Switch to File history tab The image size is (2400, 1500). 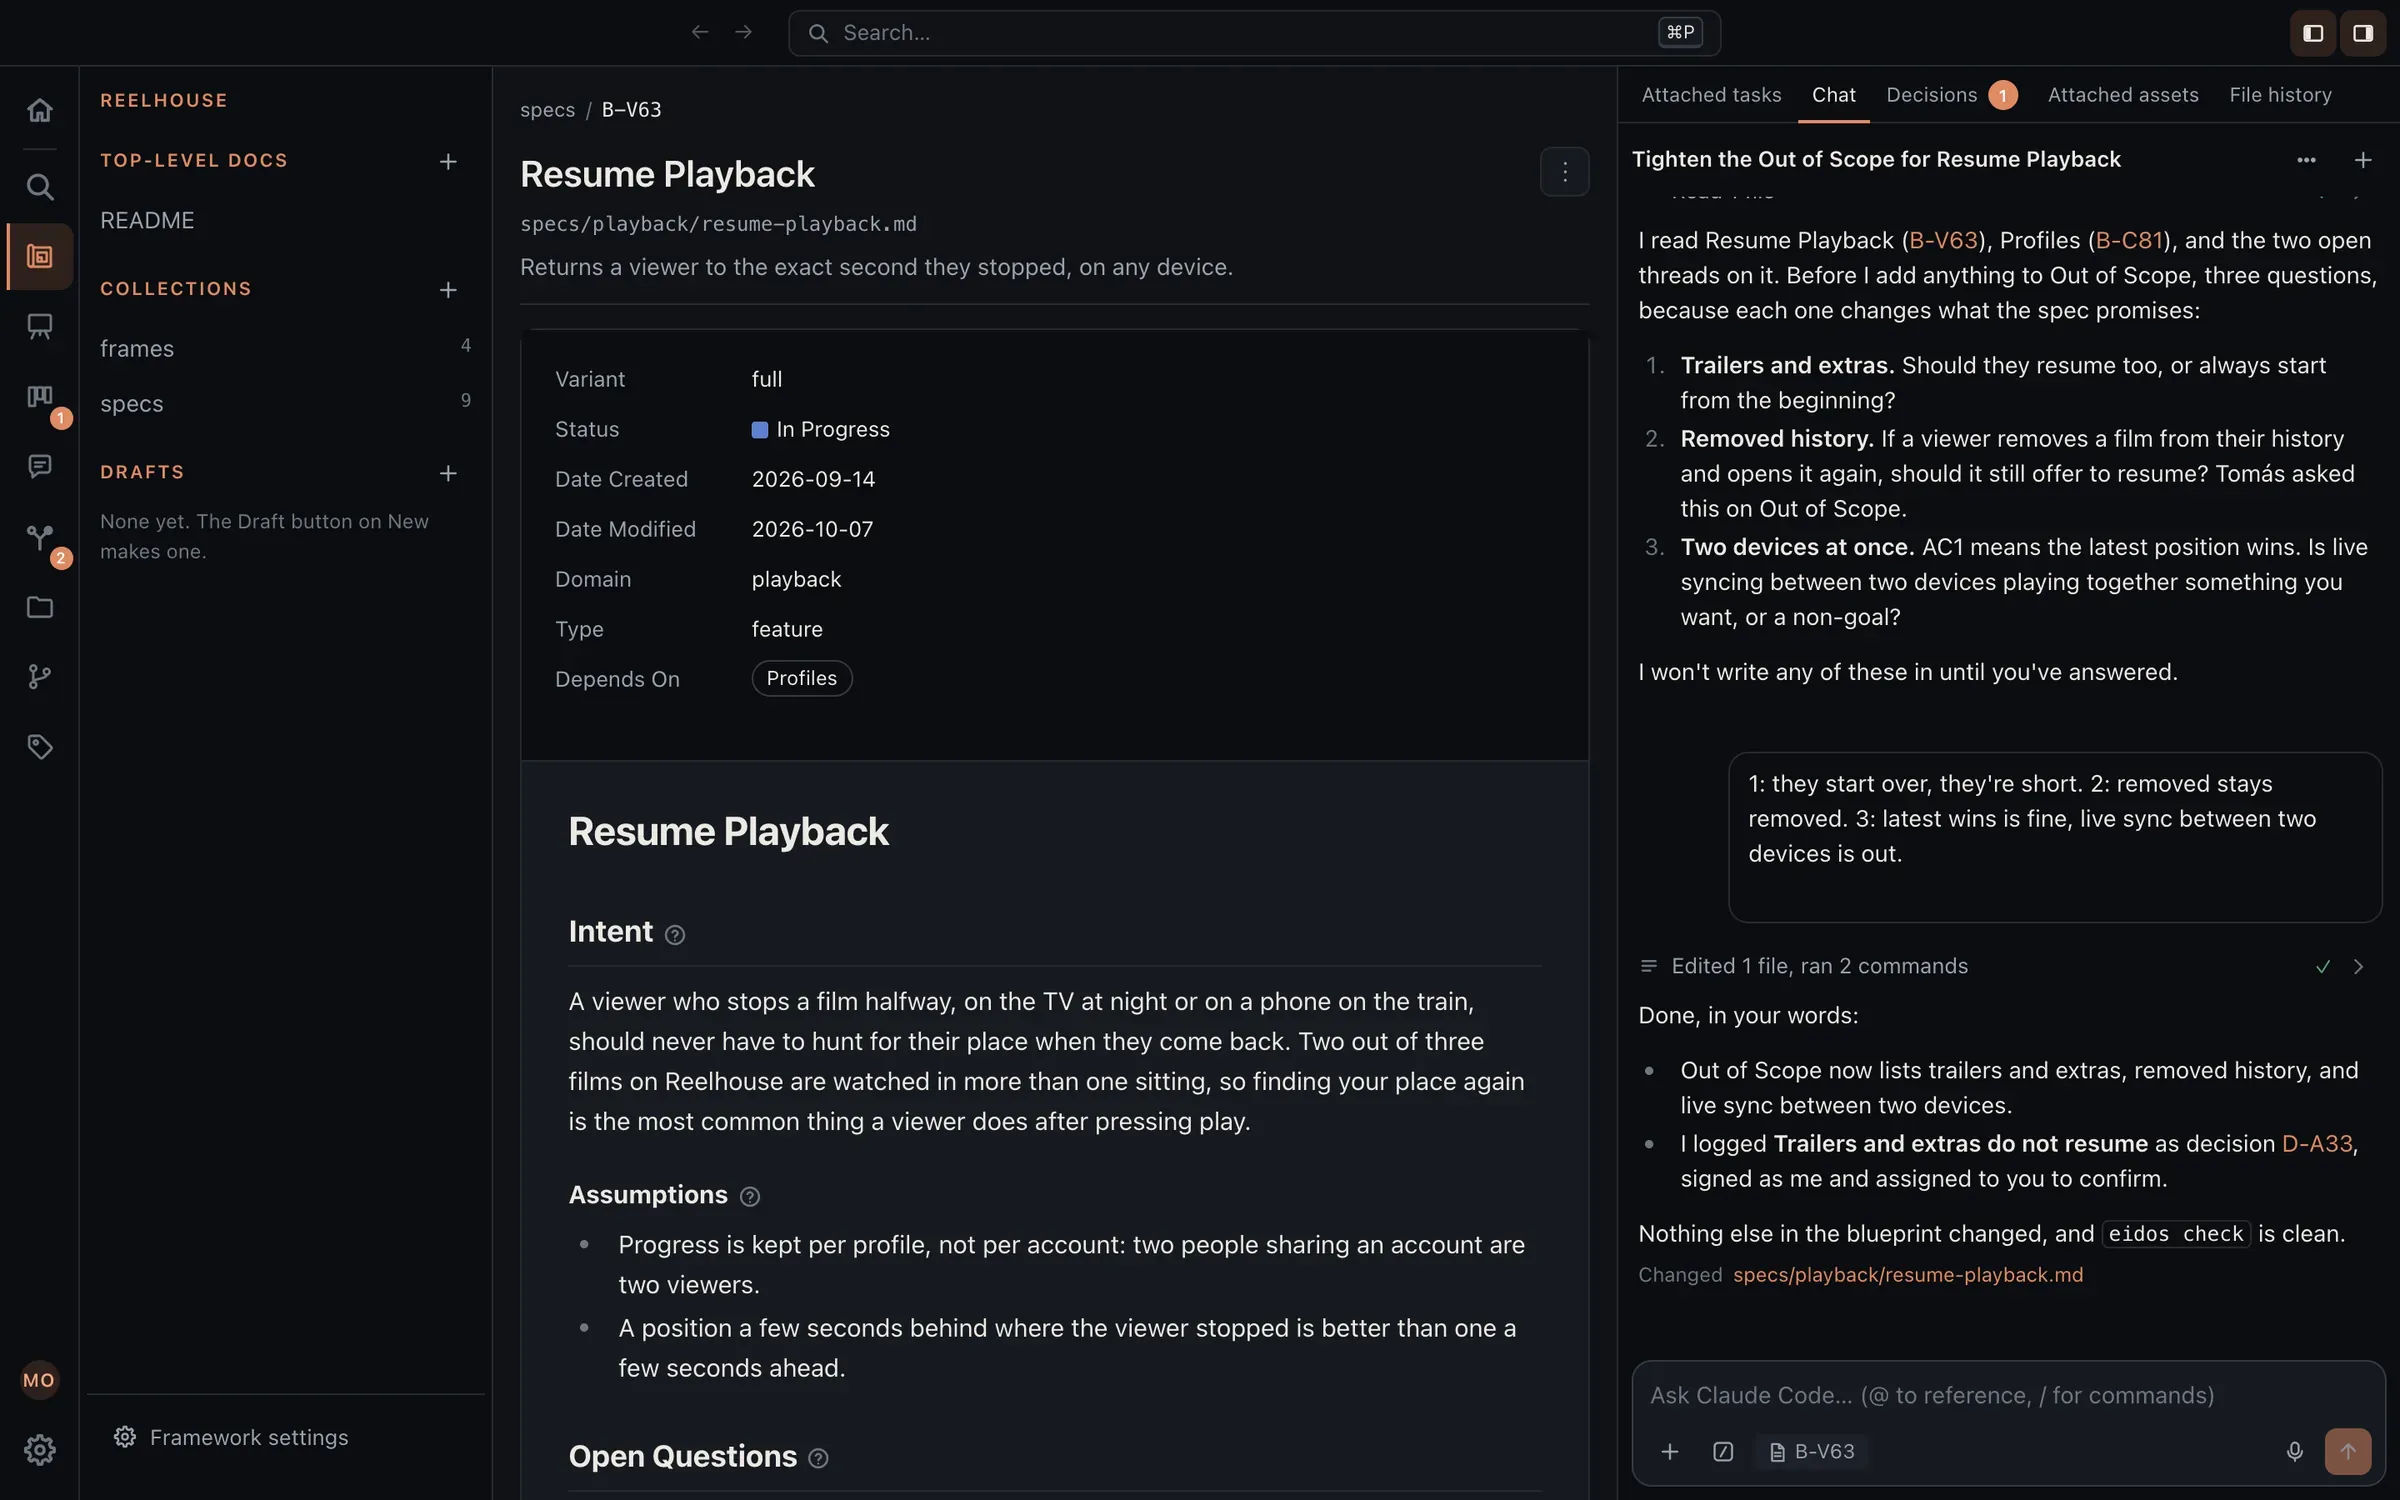coord(2280,95)
